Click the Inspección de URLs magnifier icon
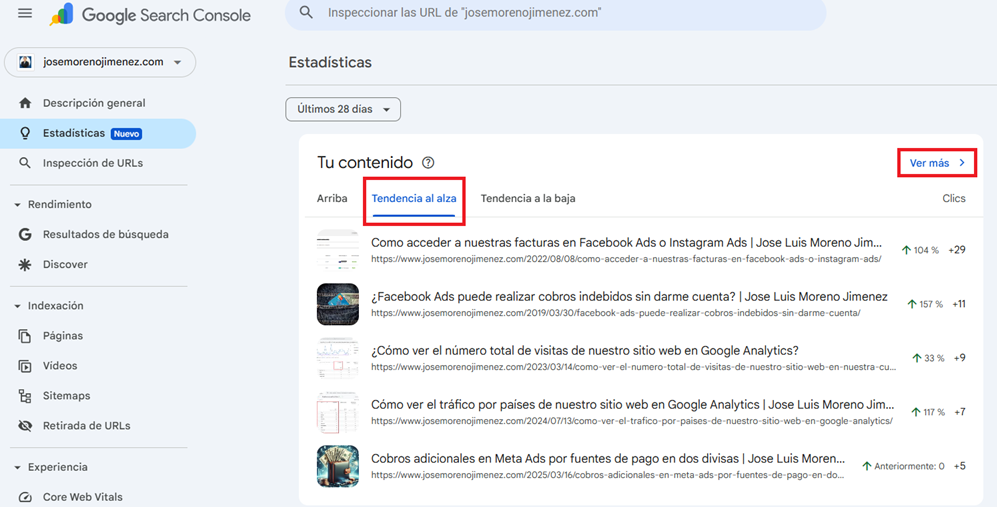 tap(25, 163)
